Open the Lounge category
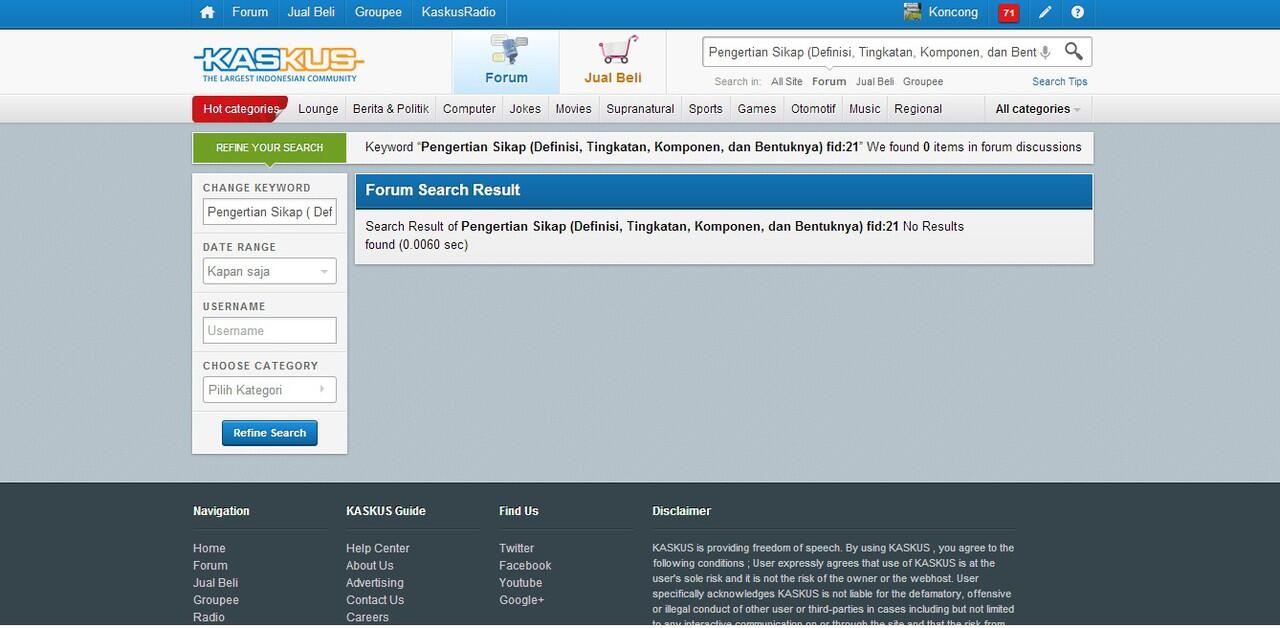Screen dimensions: 1280x628 coord(318,109)
